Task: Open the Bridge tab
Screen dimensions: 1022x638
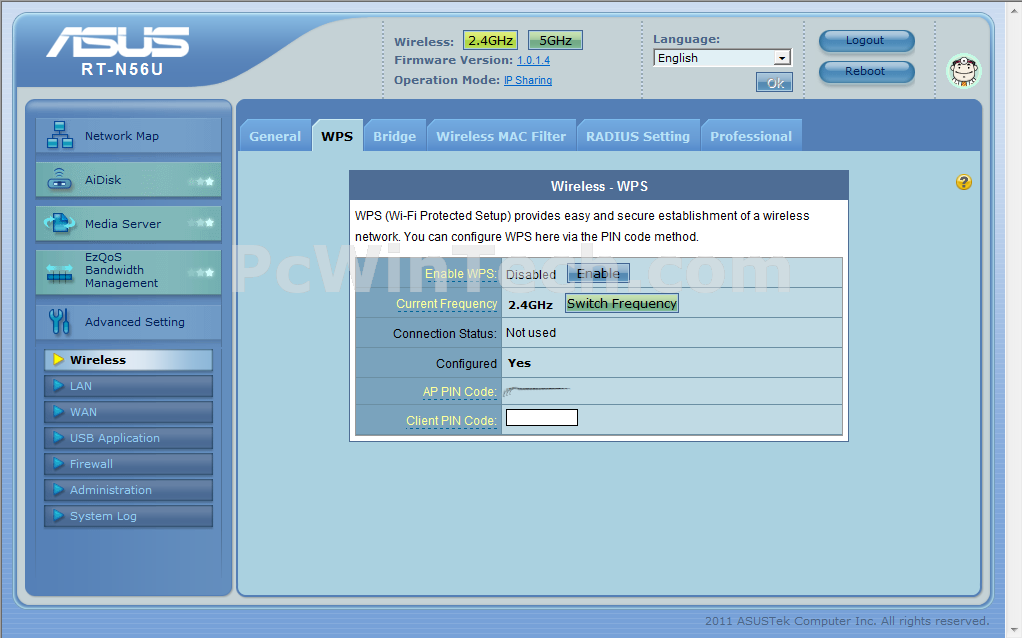Action: [394, 136]
